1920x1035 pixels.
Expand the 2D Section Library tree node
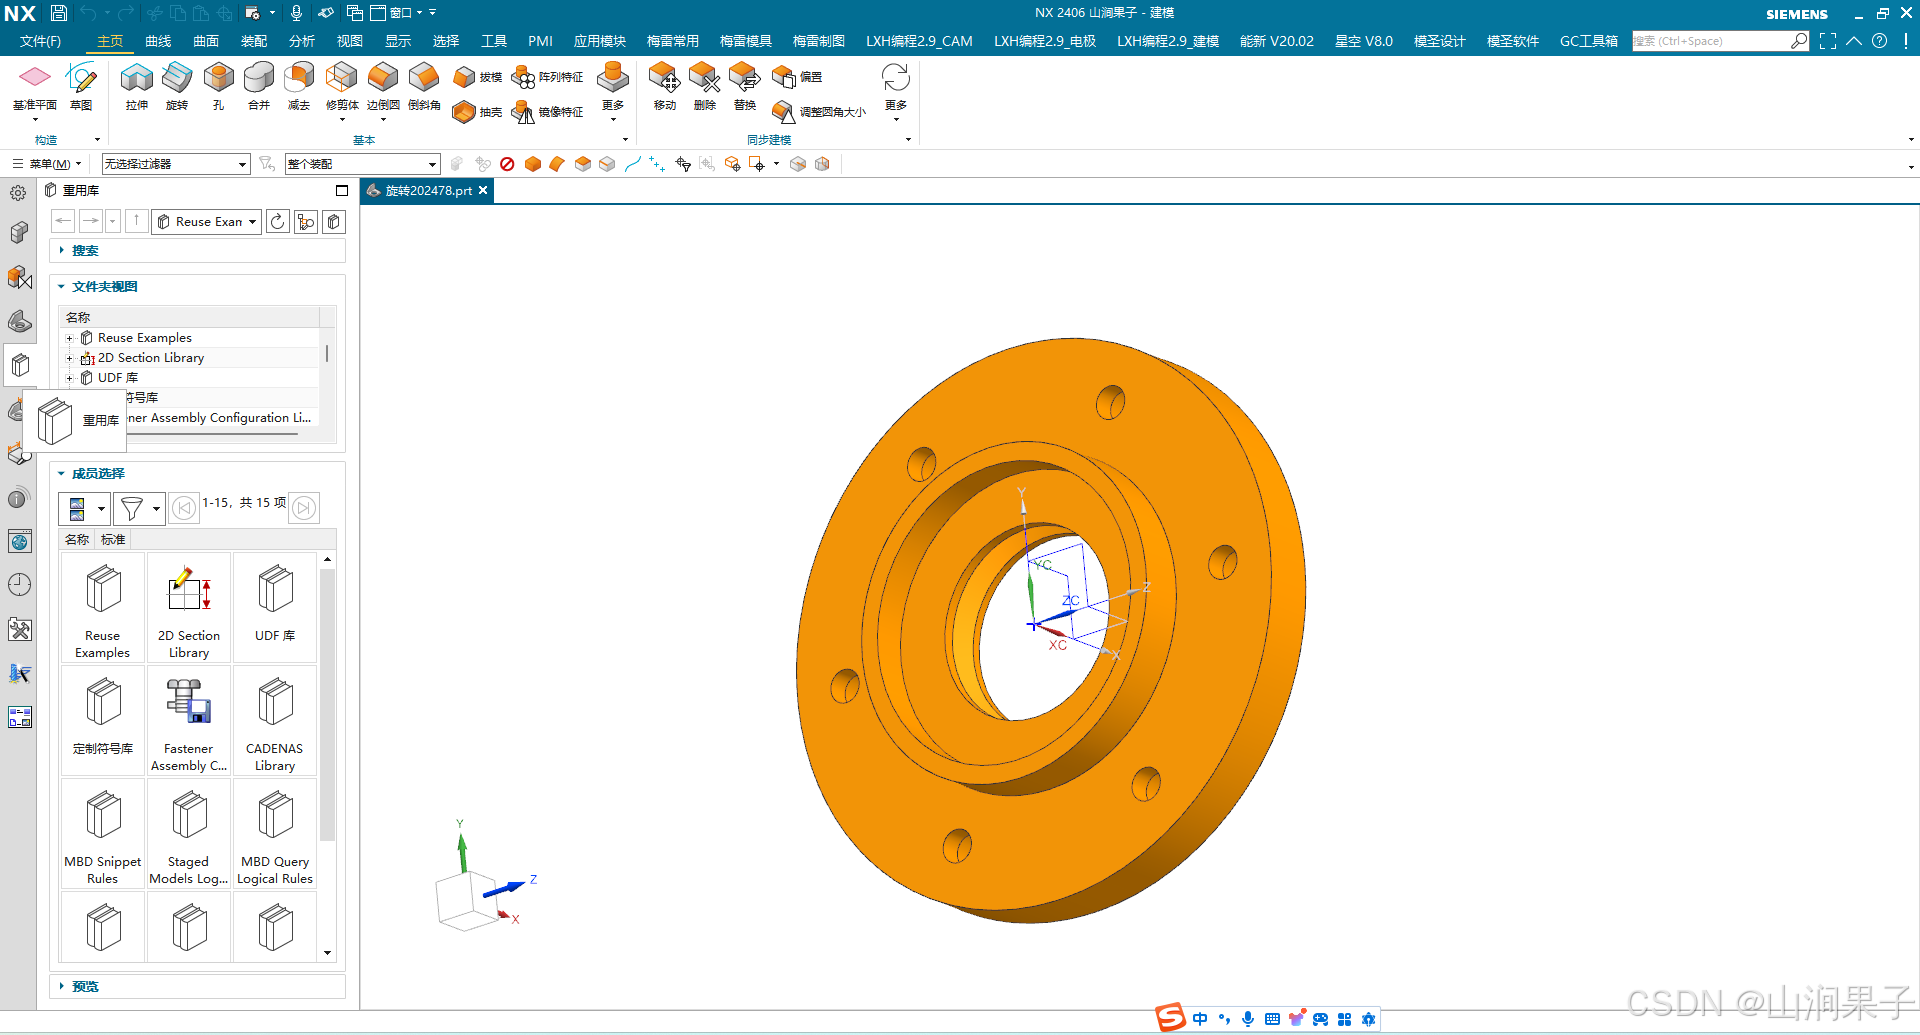69,358
